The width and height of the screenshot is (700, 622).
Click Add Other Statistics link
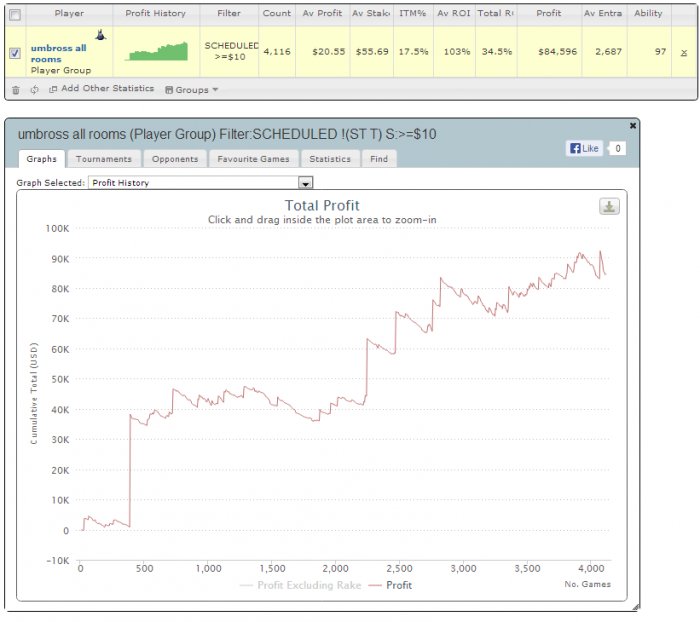[103, 88]
